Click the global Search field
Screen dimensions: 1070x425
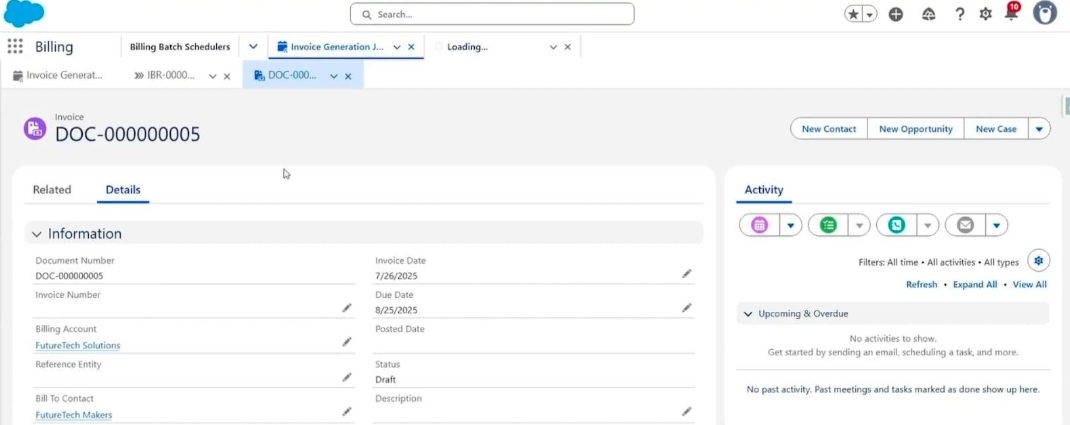pyautogui.click(x=492, y=14)
